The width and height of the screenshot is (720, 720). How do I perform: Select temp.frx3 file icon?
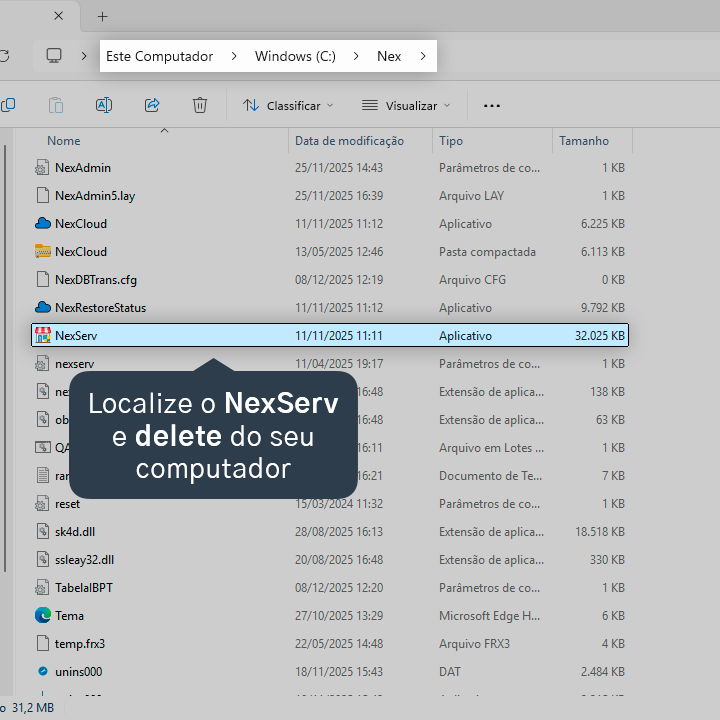(x=42, y=644)
